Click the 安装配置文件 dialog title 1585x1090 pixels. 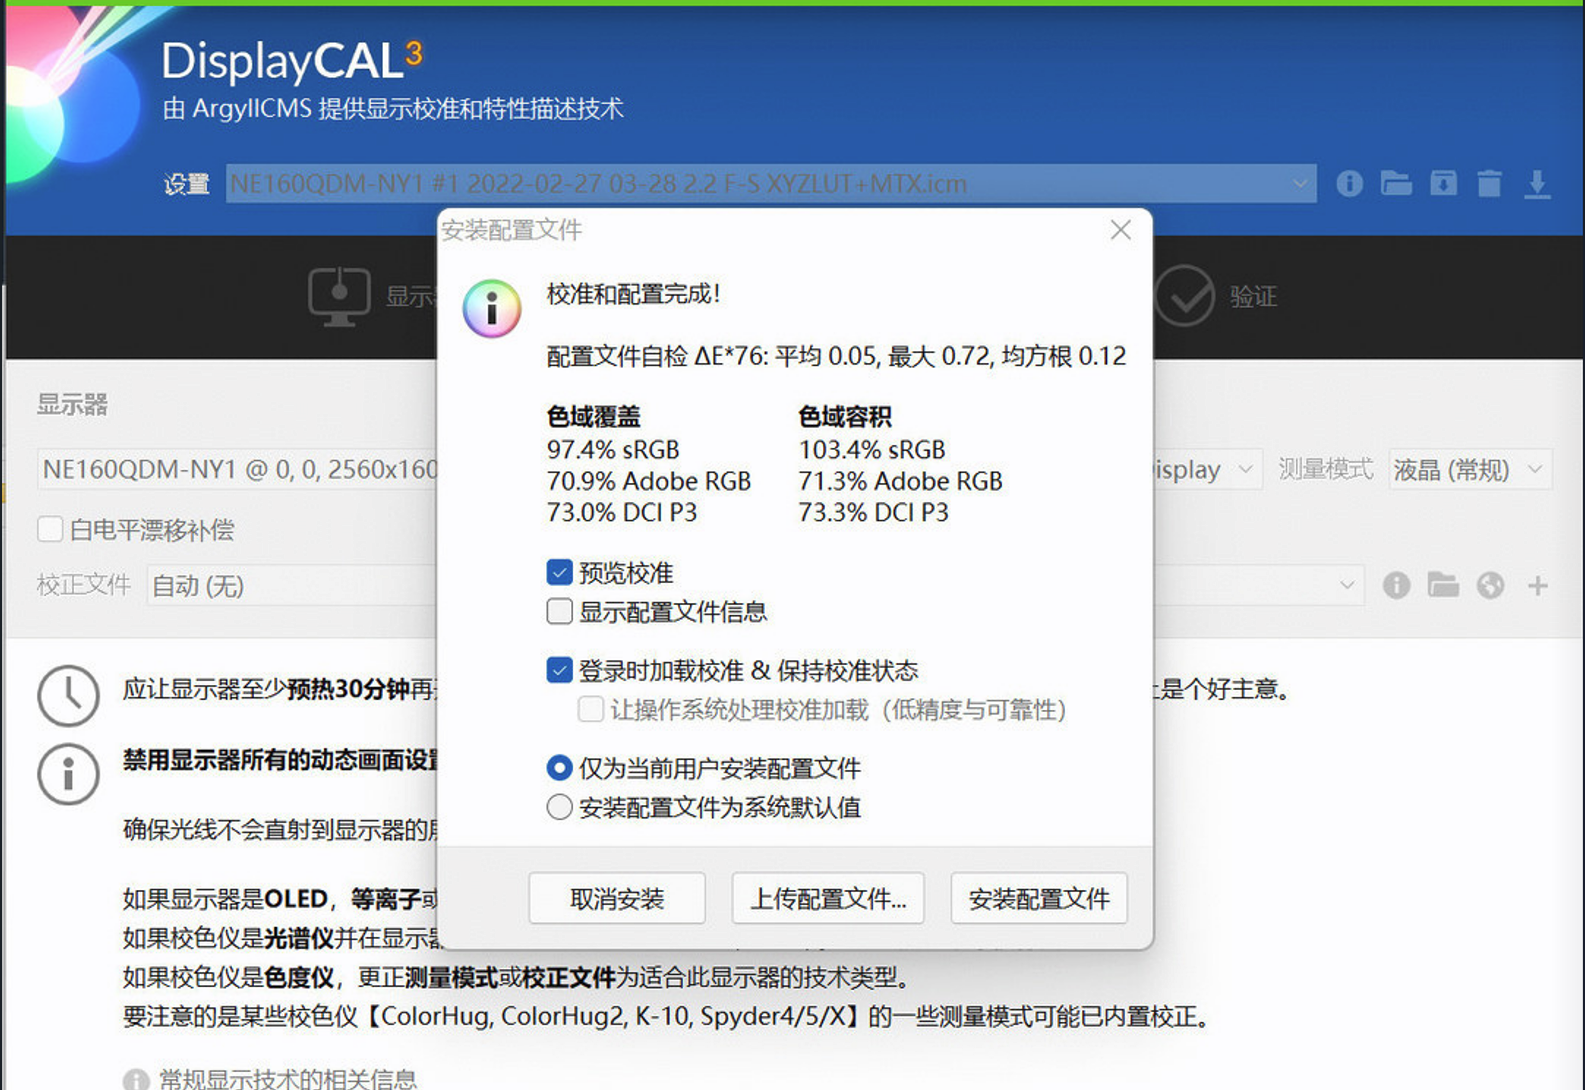click(512, 230)
